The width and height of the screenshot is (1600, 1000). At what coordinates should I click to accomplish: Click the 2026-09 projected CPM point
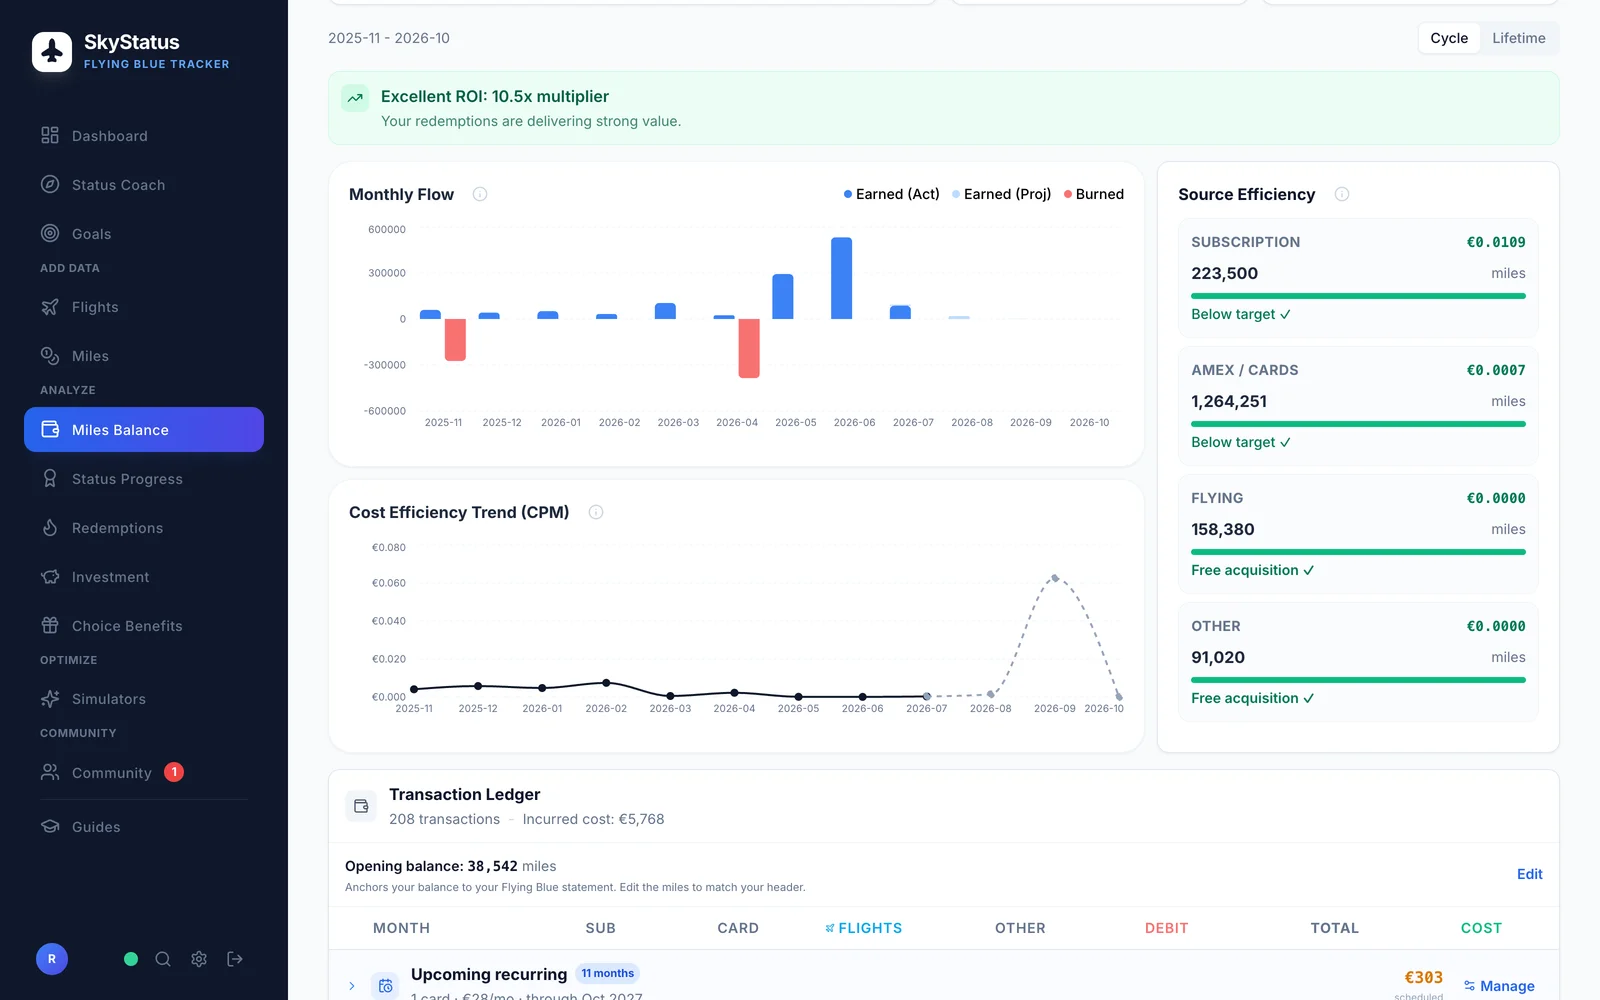click(1055, 578)
